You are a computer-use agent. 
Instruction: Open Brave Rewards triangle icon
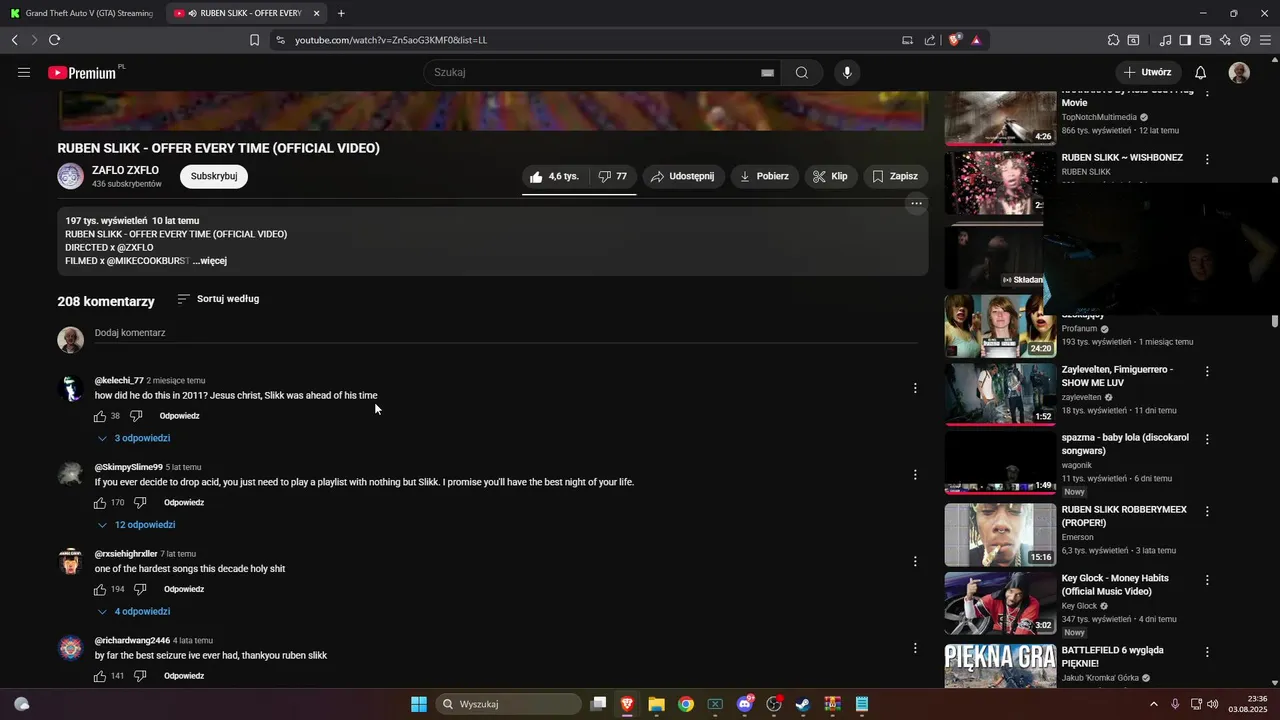pos(976,40)
